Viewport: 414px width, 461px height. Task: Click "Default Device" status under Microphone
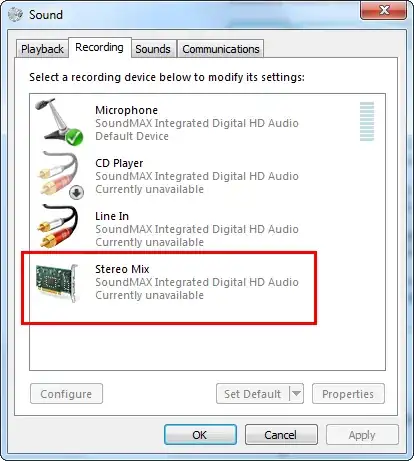click(132, 136)
